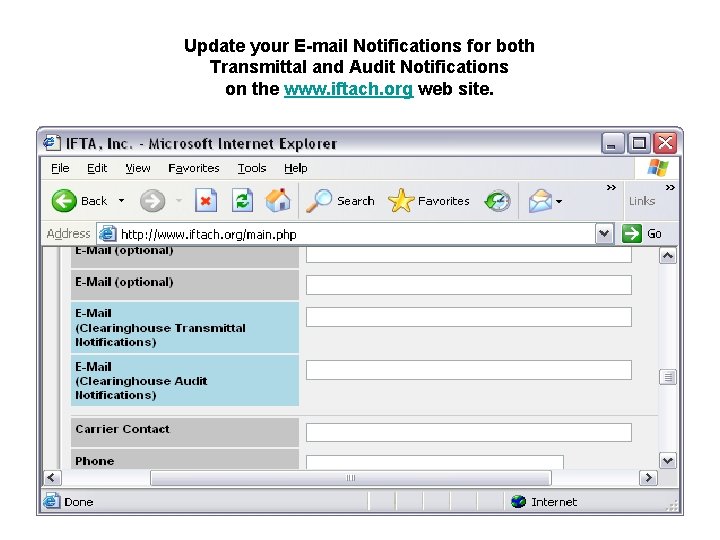720x540 pixels.
Task: Click horizontal scrollbar left arrow
Action: point(51,478)
